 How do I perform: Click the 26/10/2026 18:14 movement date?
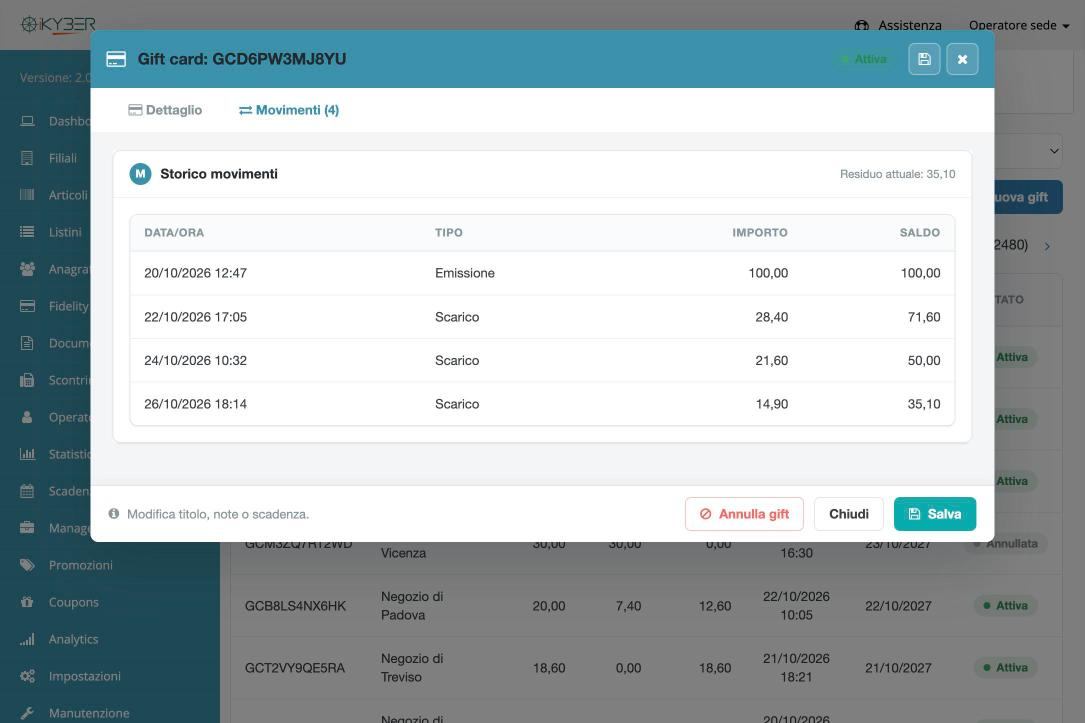click(x=196, y=404)
